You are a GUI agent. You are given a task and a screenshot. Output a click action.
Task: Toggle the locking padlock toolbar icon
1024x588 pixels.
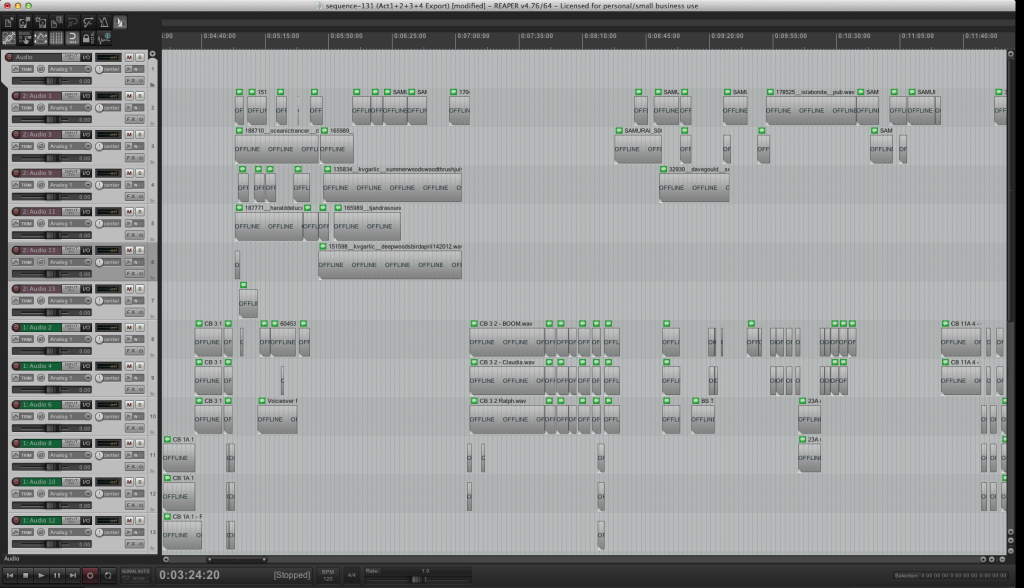point(89,38)
